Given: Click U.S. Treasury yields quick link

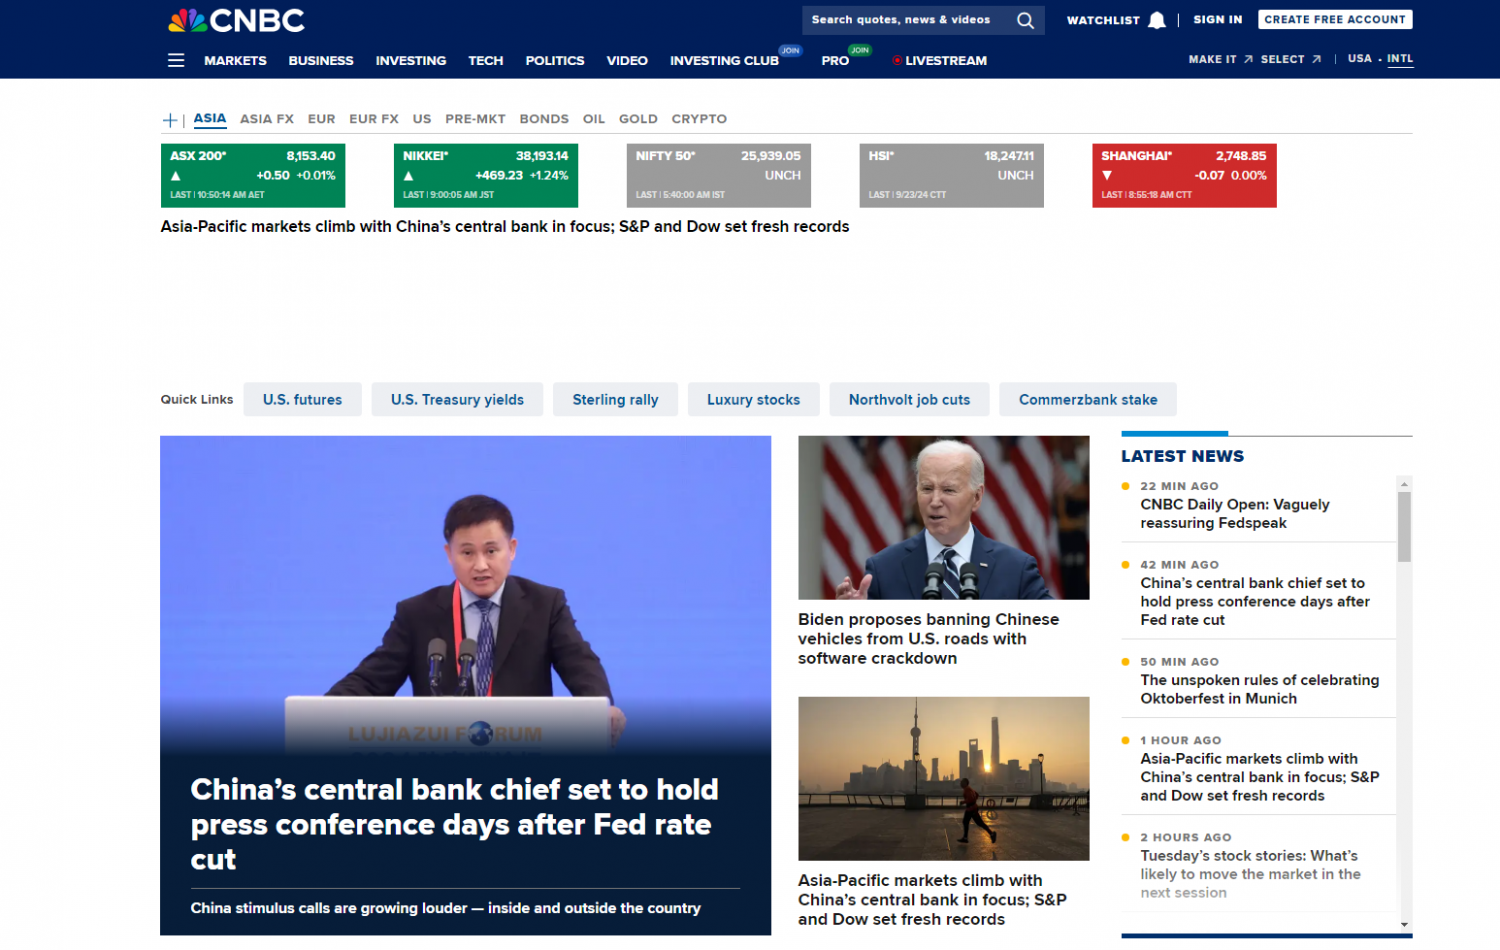Looking at the screenshot, I should point(457,399).
